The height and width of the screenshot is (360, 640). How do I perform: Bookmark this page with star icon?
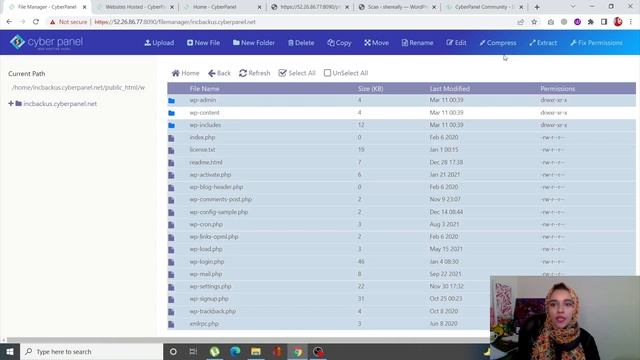coord(534,22)
